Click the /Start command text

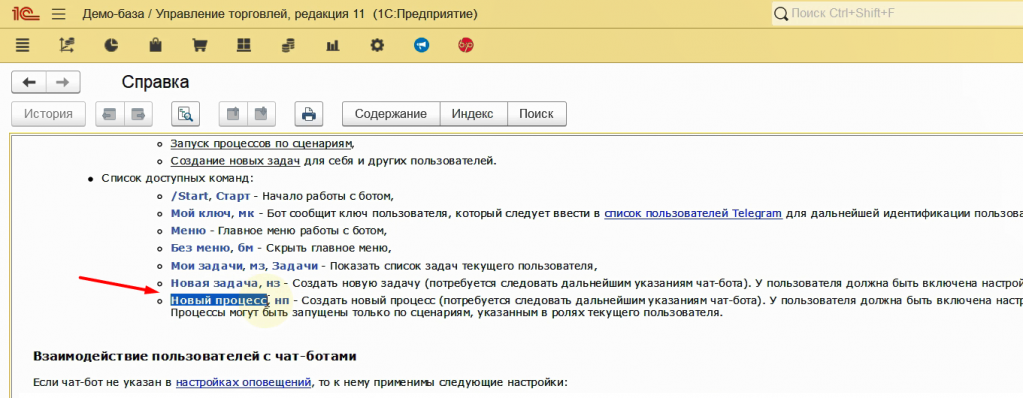[190, 196]
